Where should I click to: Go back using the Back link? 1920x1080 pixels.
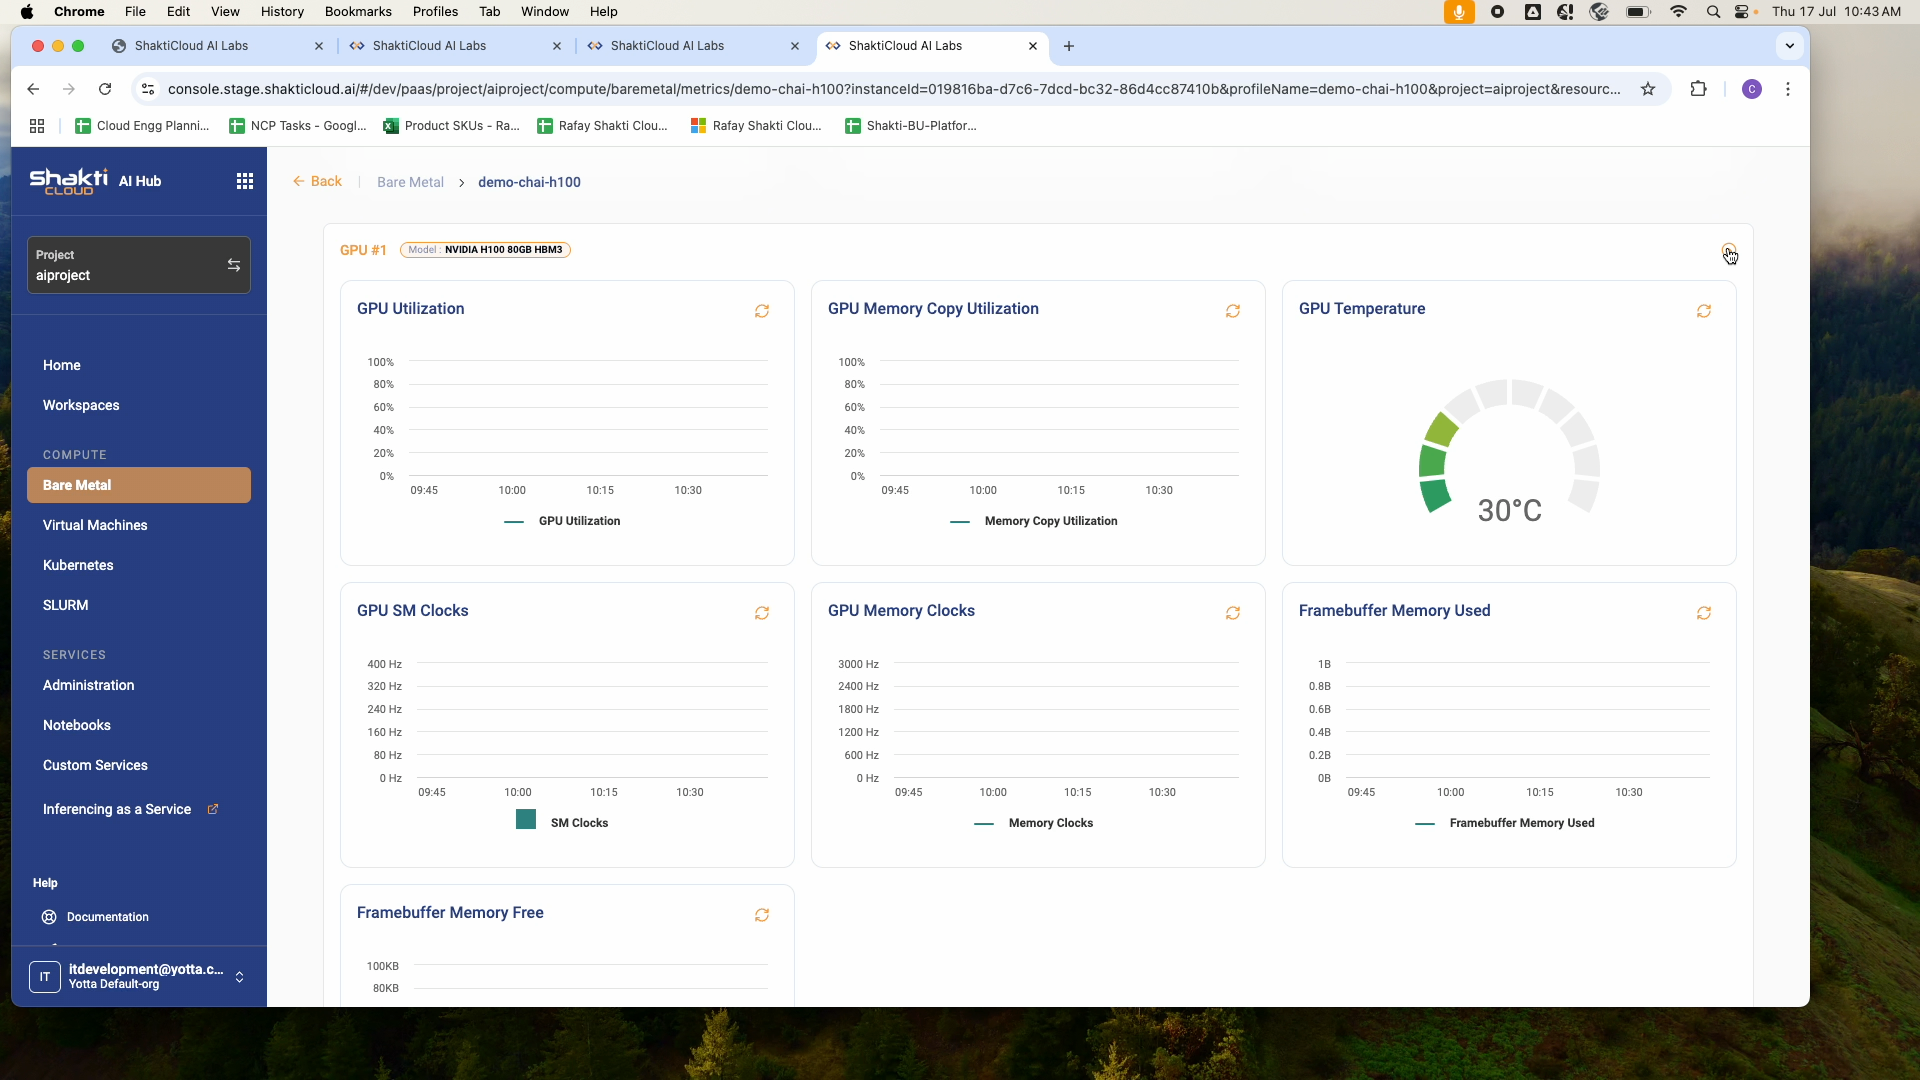coord(317,181)
